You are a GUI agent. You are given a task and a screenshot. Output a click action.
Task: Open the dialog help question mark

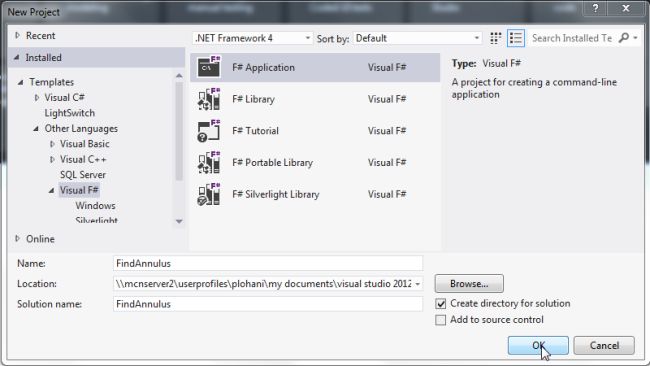595,8
